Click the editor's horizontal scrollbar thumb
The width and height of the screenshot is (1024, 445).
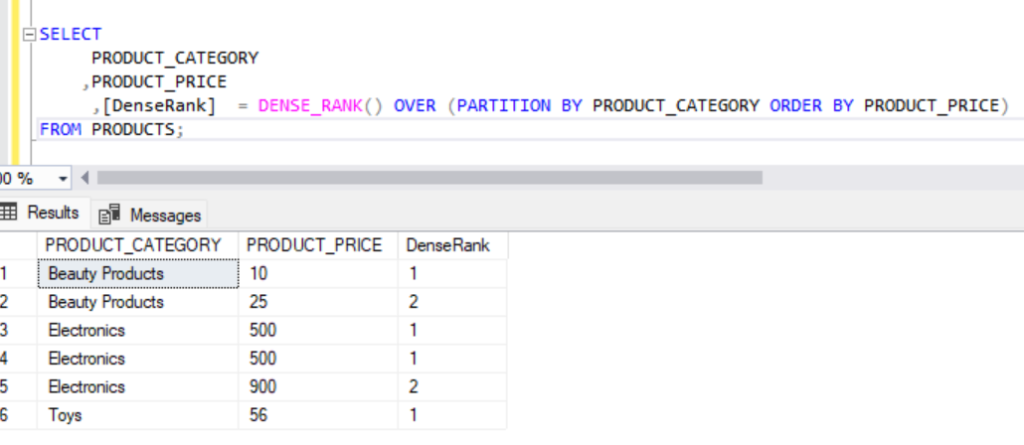430,178
